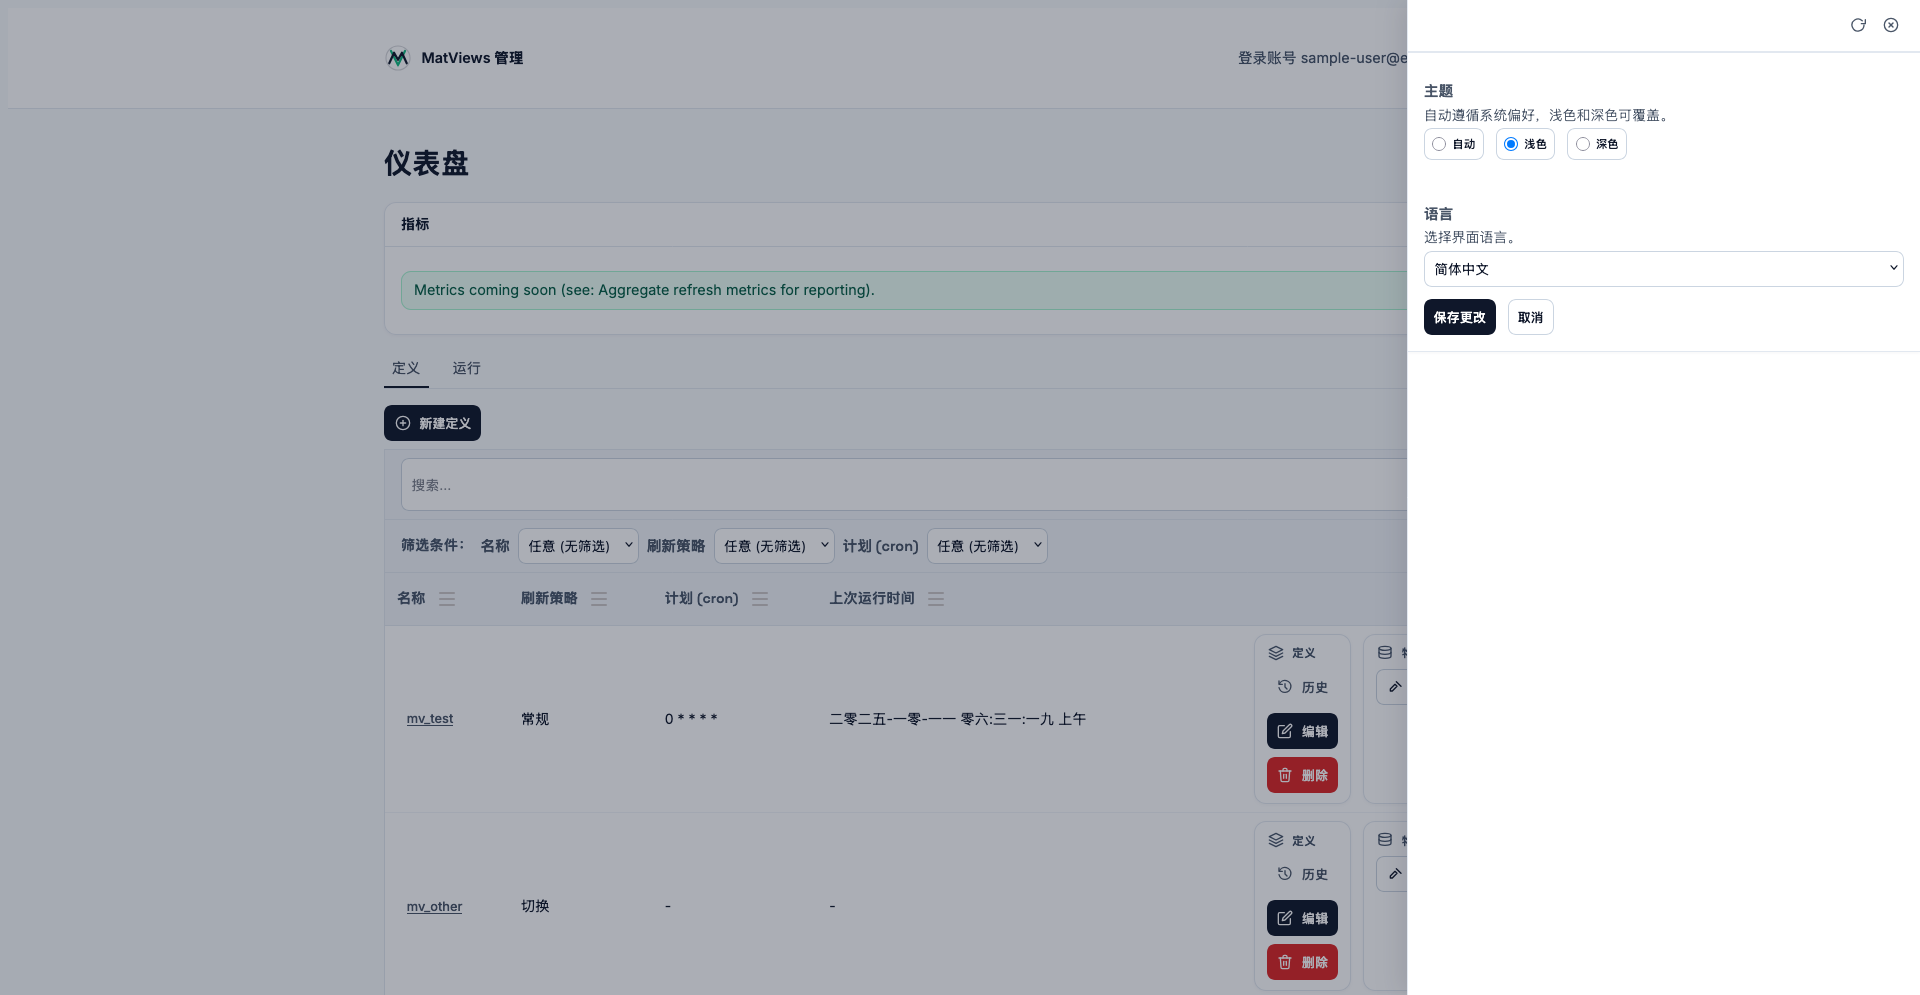The image size is (1920, 995).
Task: Select the 浅色 light theme option
Action: (x=1511, y=144)
